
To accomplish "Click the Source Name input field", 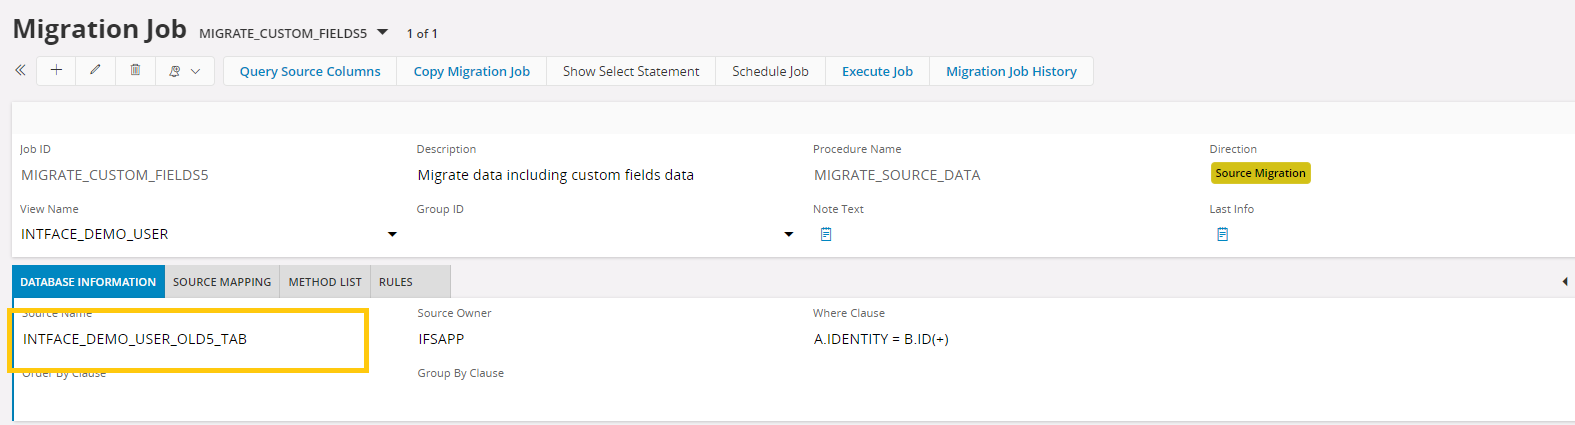I will pos(190,339).
